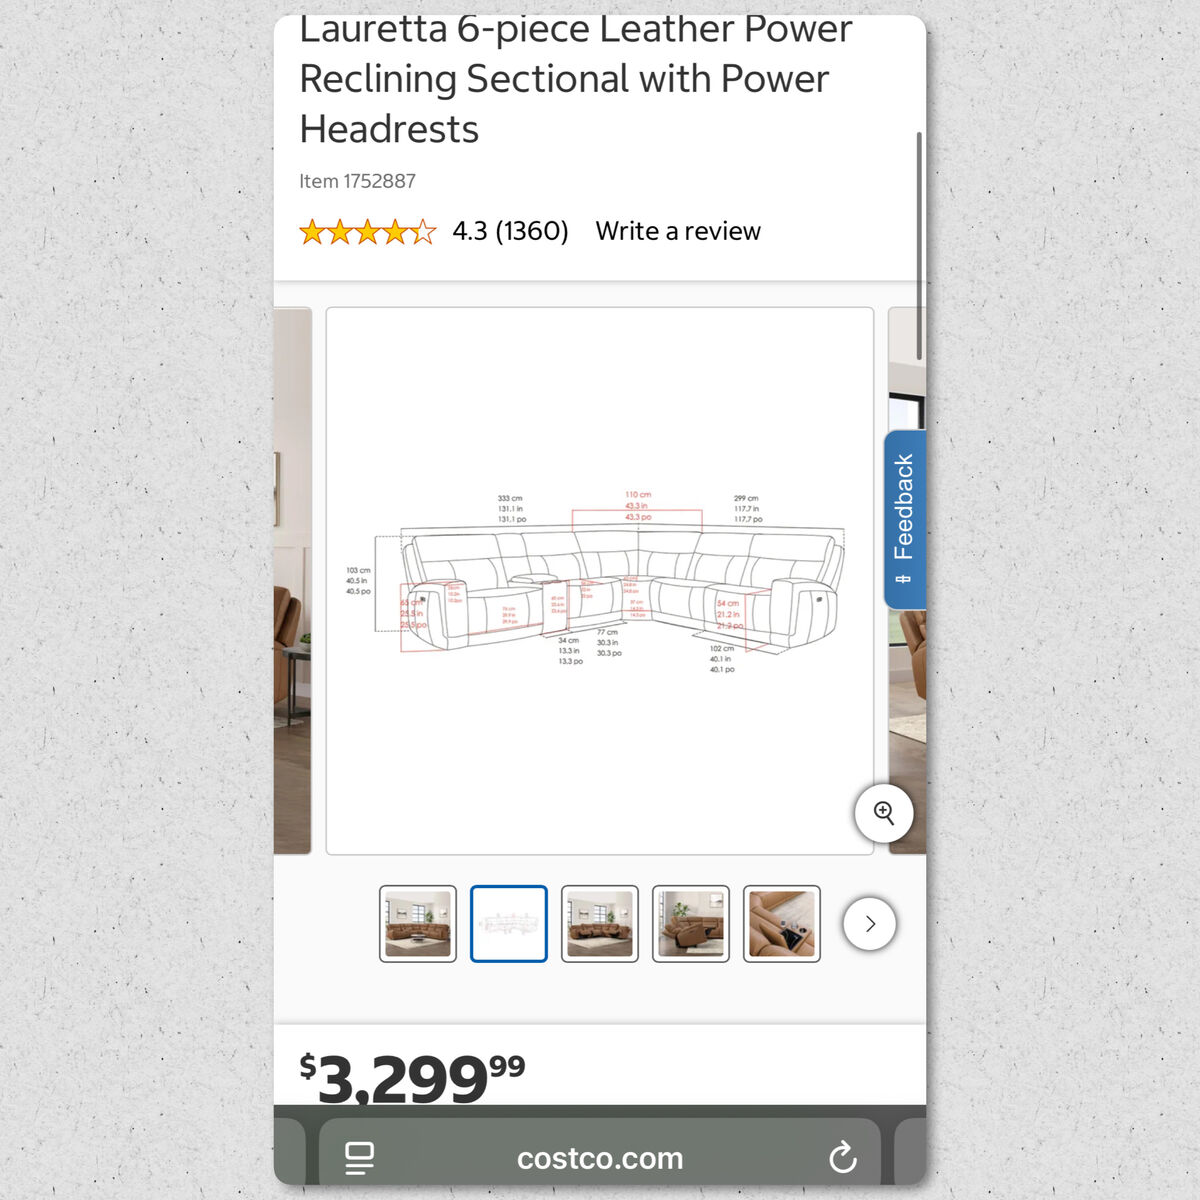Screen dimensions: 1200x1200
Task: Select the first living room sofa thumbnail
Action: [418, 924]
